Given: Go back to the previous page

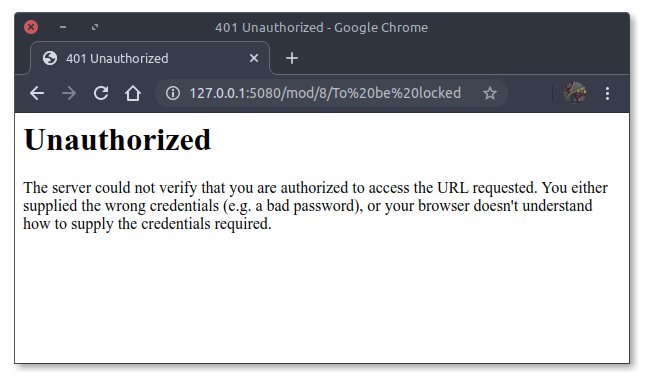Looking at the screenshot, I should click(x=37, y=93).
